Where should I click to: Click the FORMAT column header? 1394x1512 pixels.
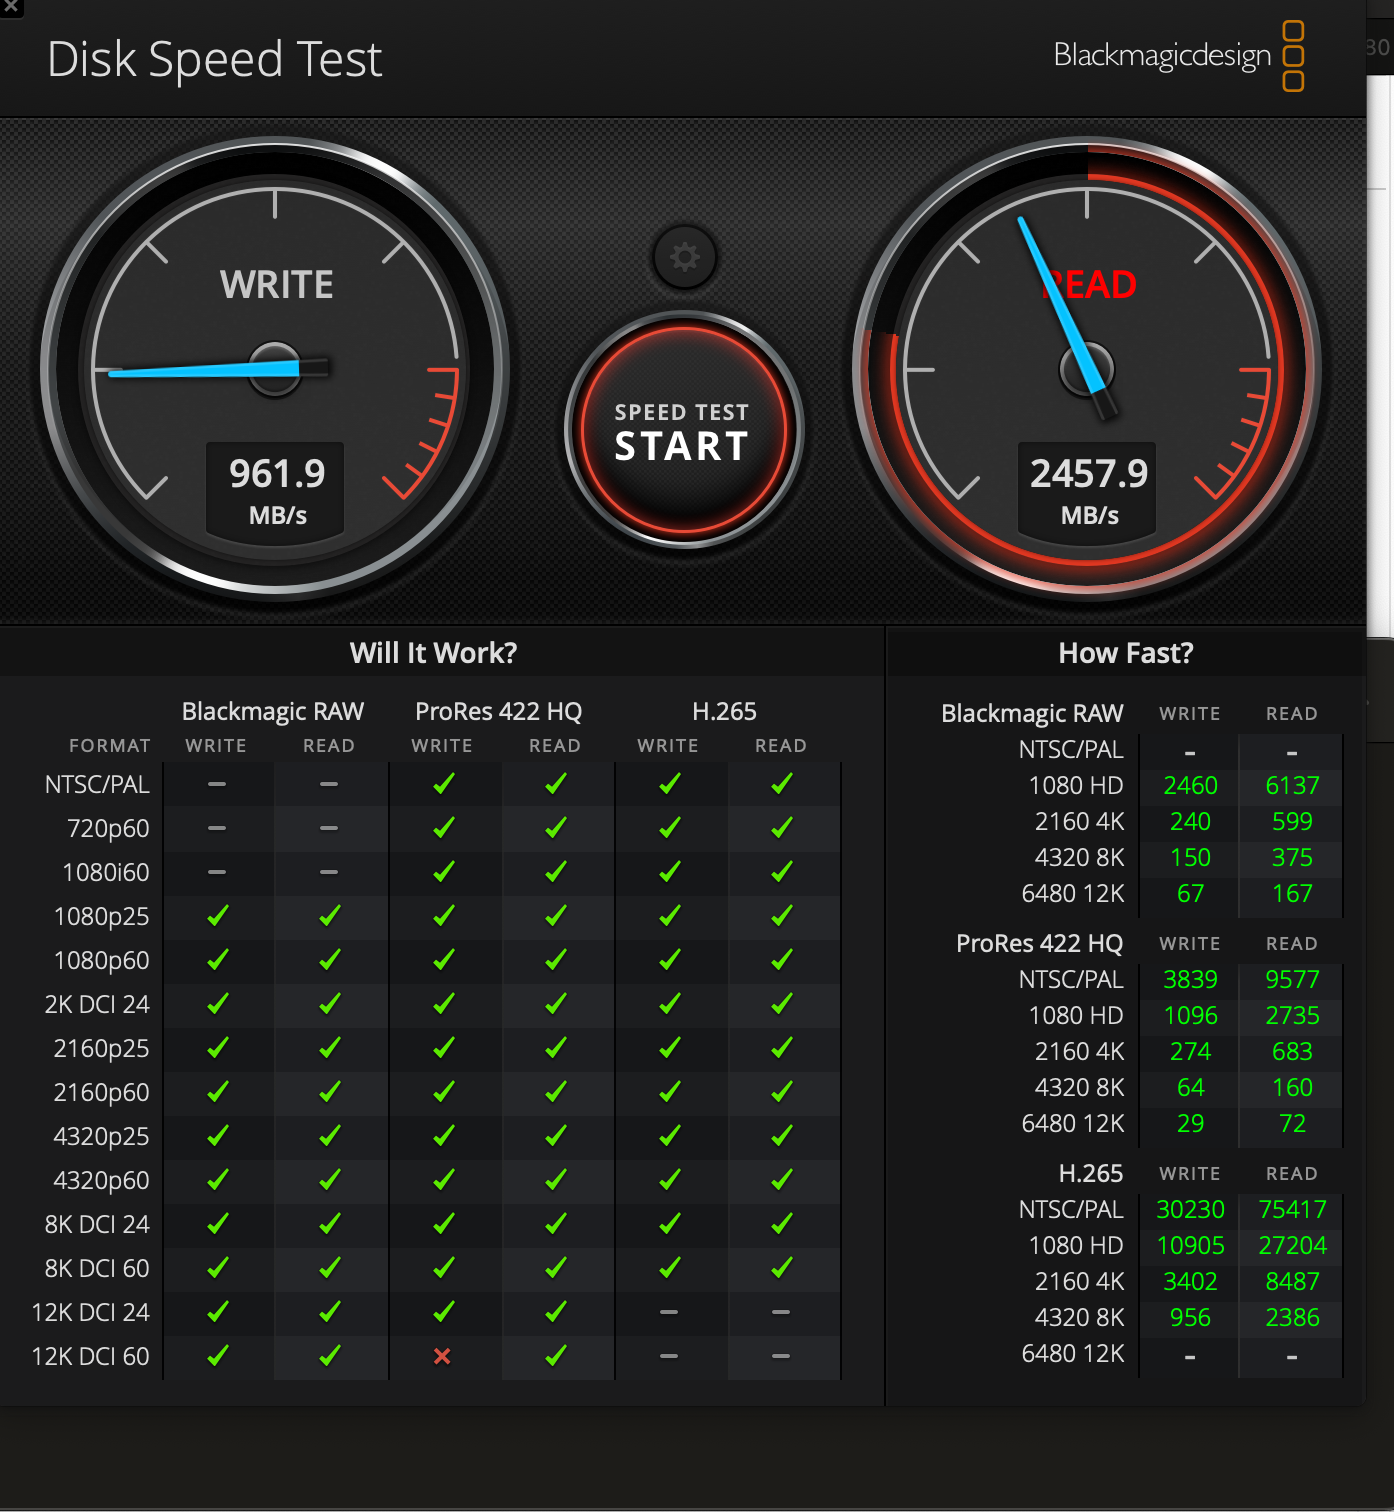[110, 746]
